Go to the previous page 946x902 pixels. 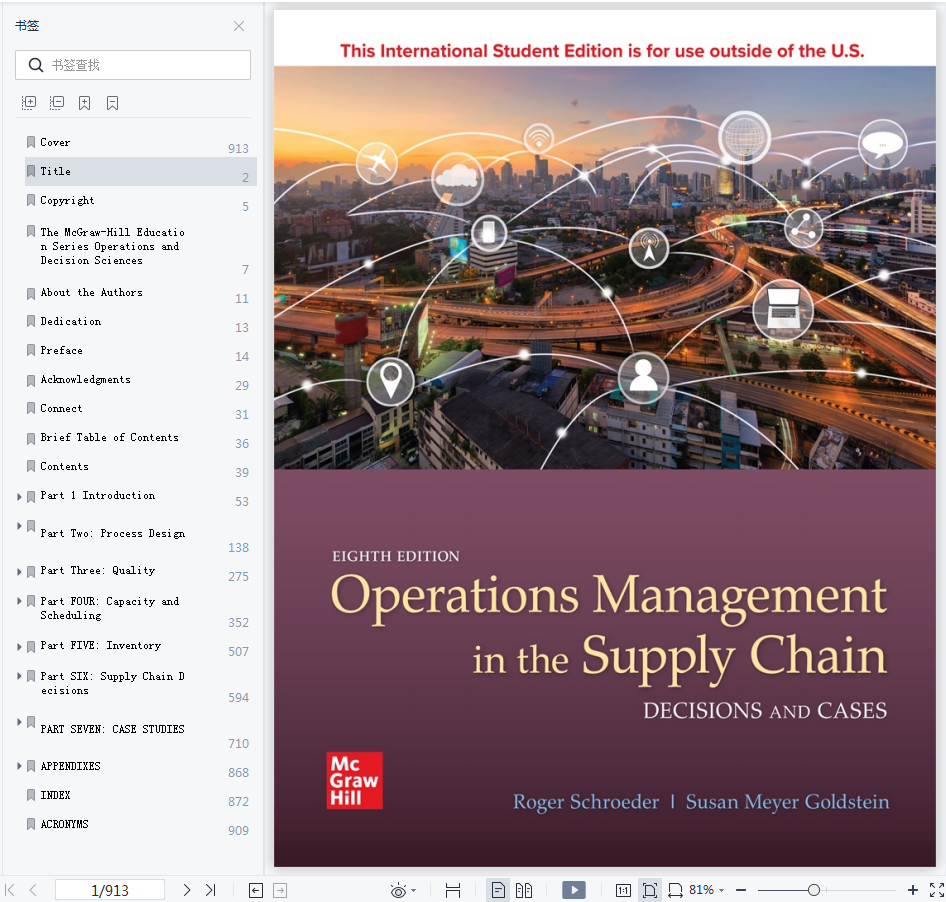pyautogui.click(x=33, y=890)
